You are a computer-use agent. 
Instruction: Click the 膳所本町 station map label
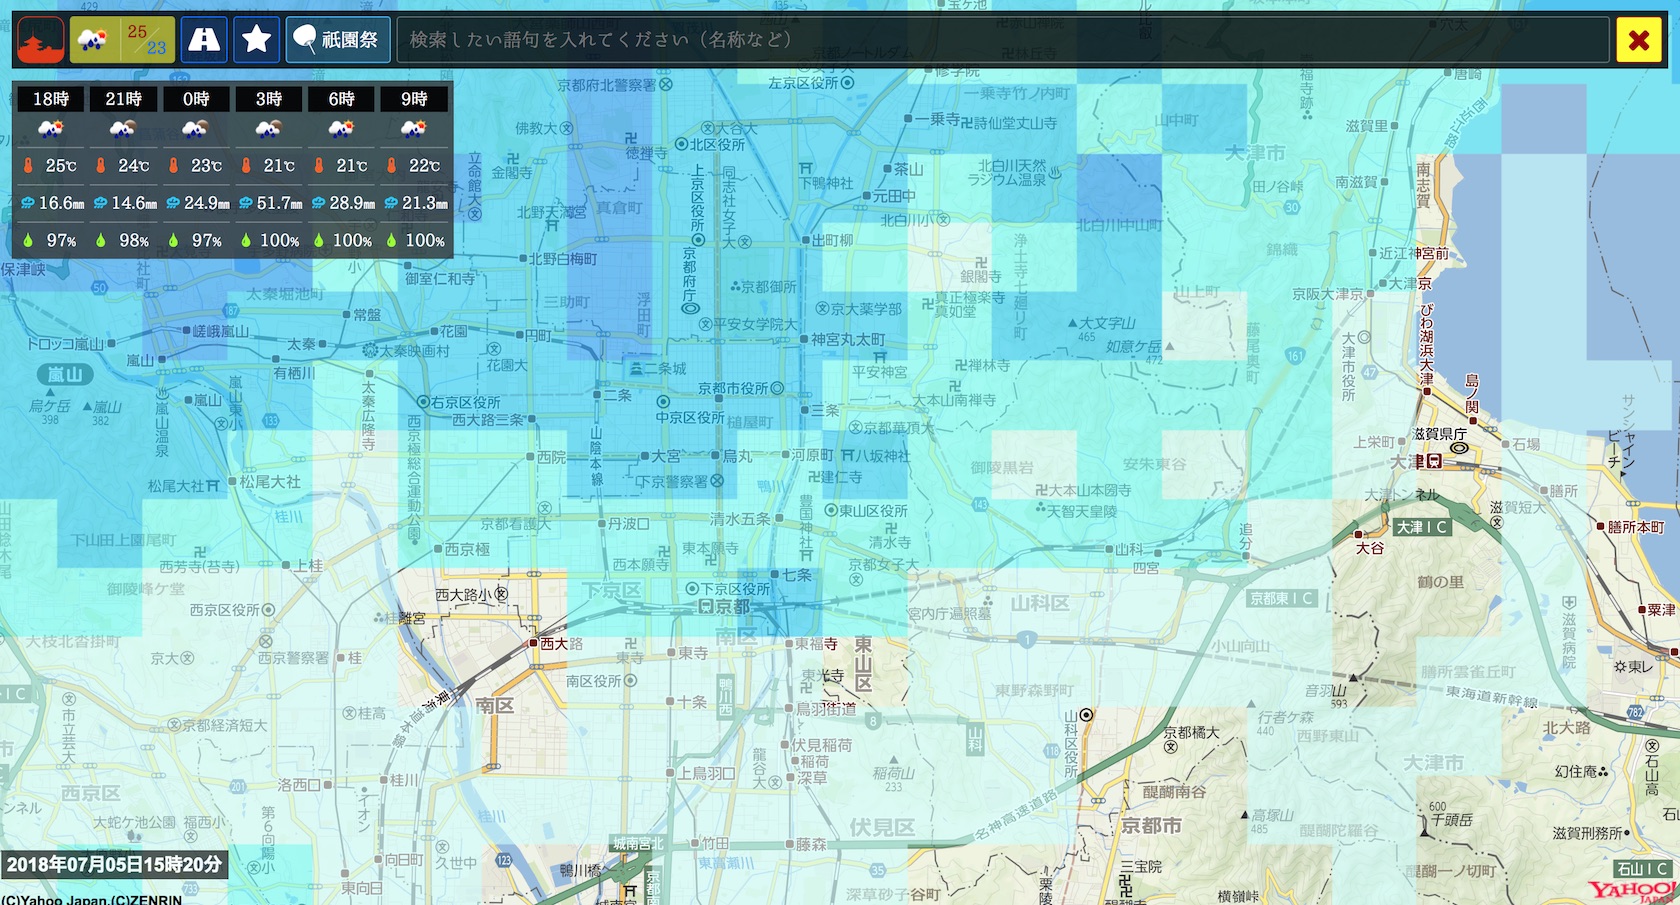click(x=1636, y=527)
